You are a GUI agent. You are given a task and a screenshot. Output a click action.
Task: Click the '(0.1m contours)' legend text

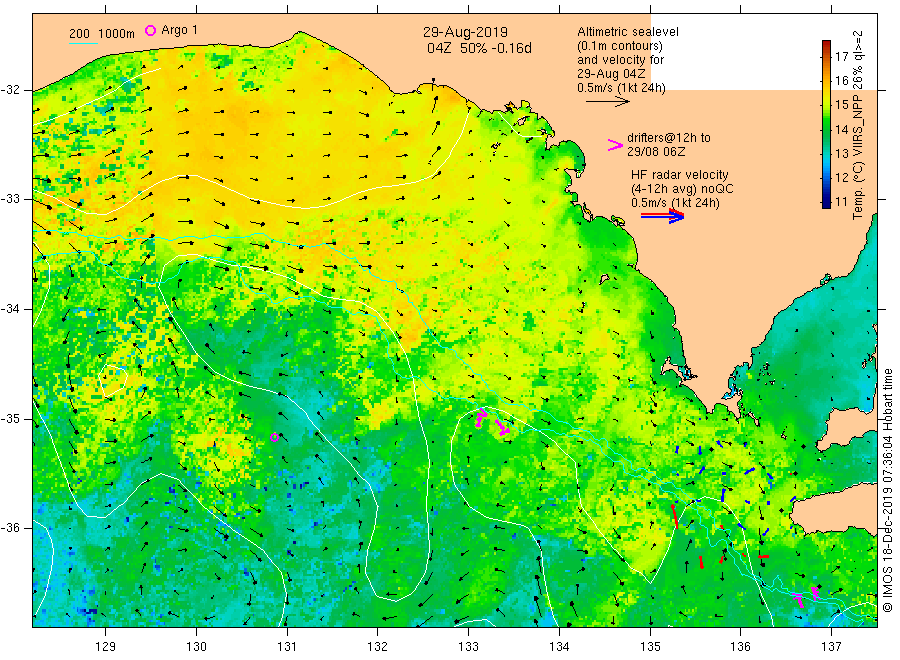click(620, 46)
